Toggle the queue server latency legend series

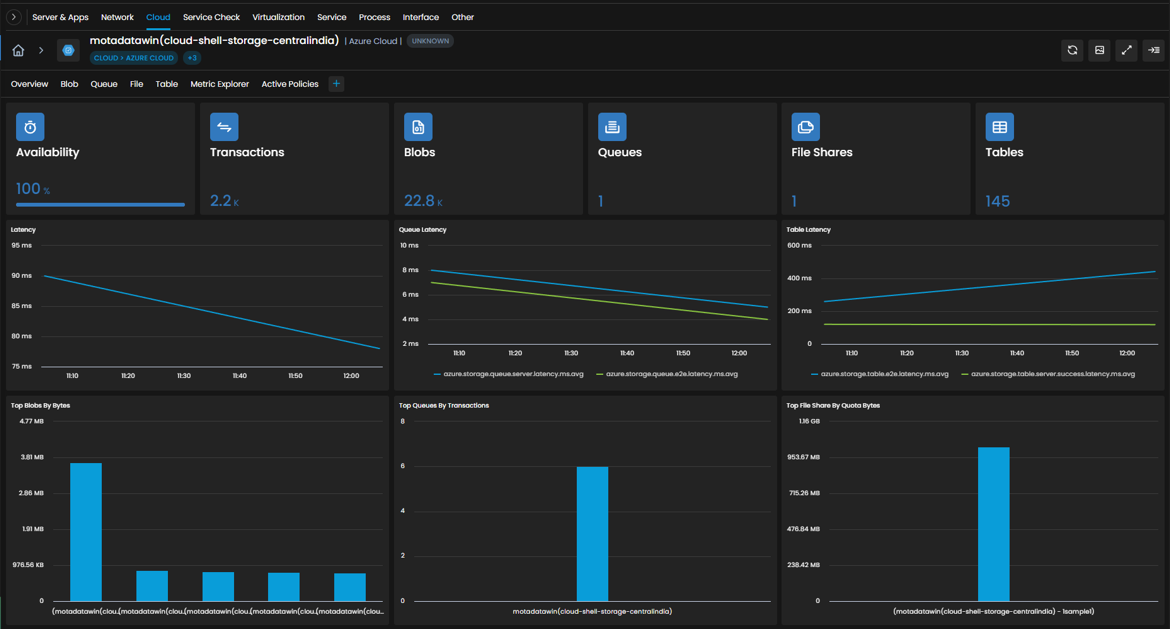tap(508, 374)
